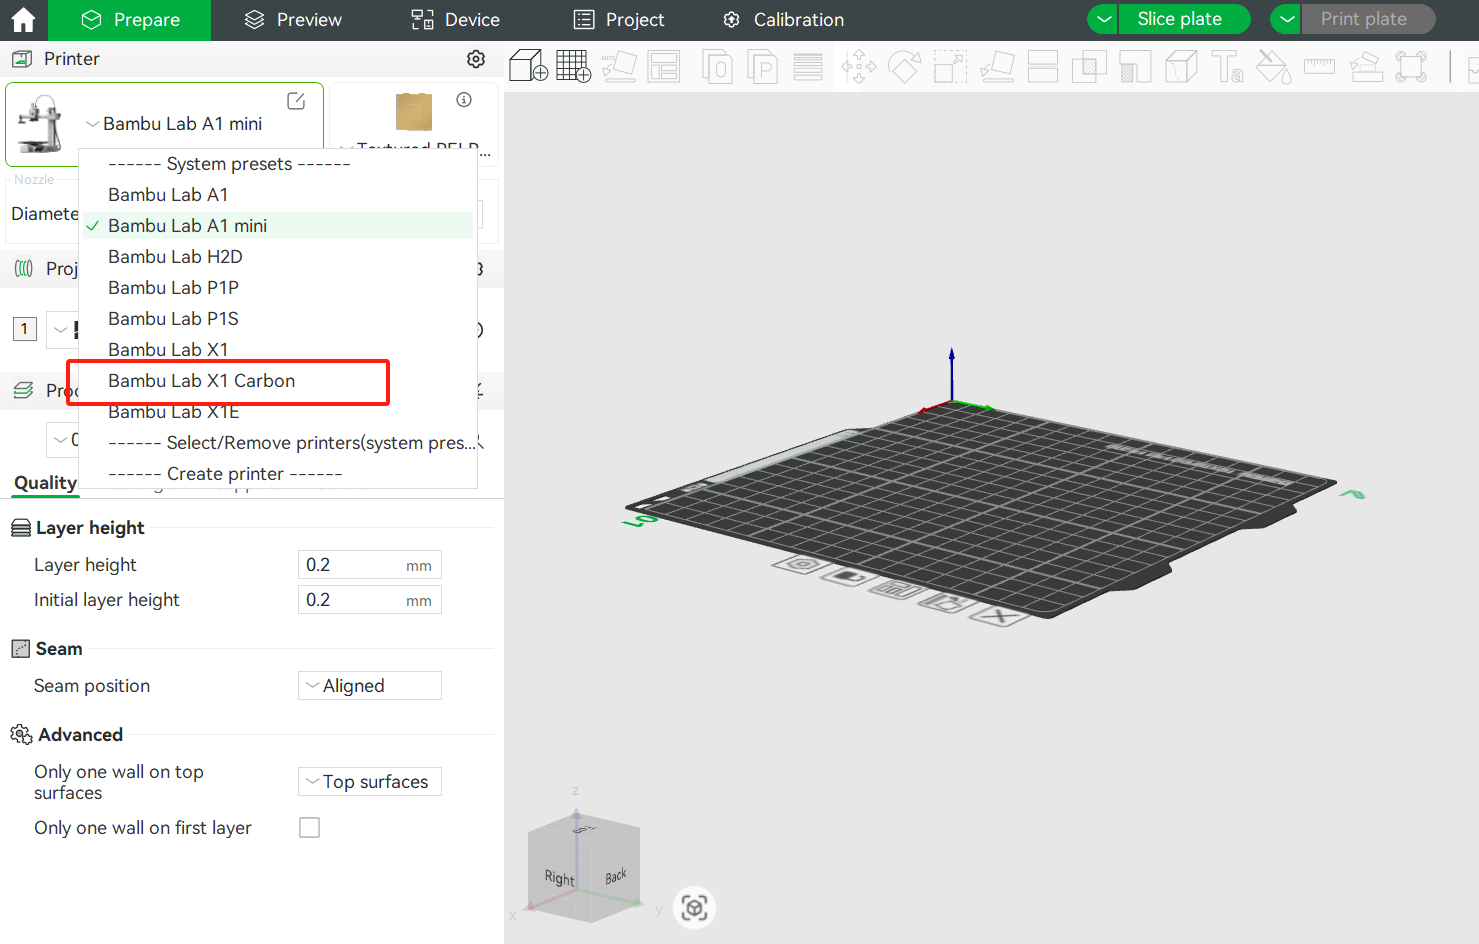Click the Add object cube icon
The width and height of the screenshot is (1479, 944).
tap(527, 67)
